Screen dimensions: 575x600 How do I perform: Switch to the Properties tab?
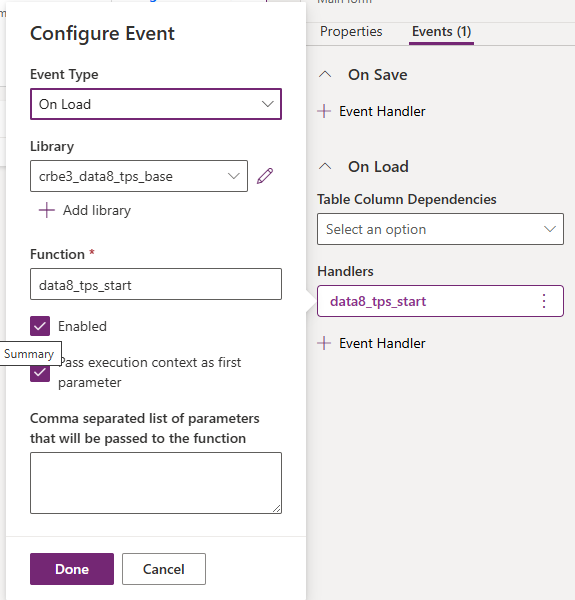(351, 31)
